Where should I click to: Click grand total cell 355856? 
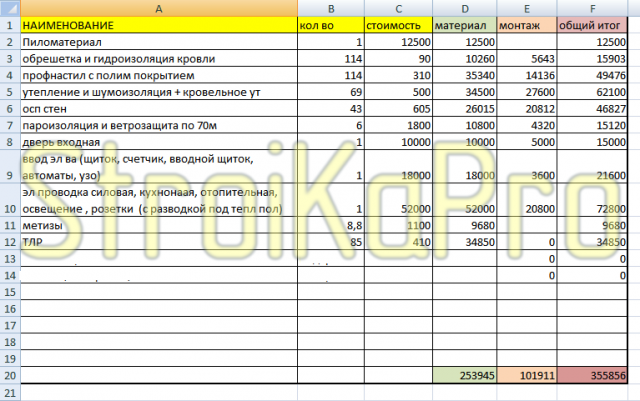coord(592,375)
